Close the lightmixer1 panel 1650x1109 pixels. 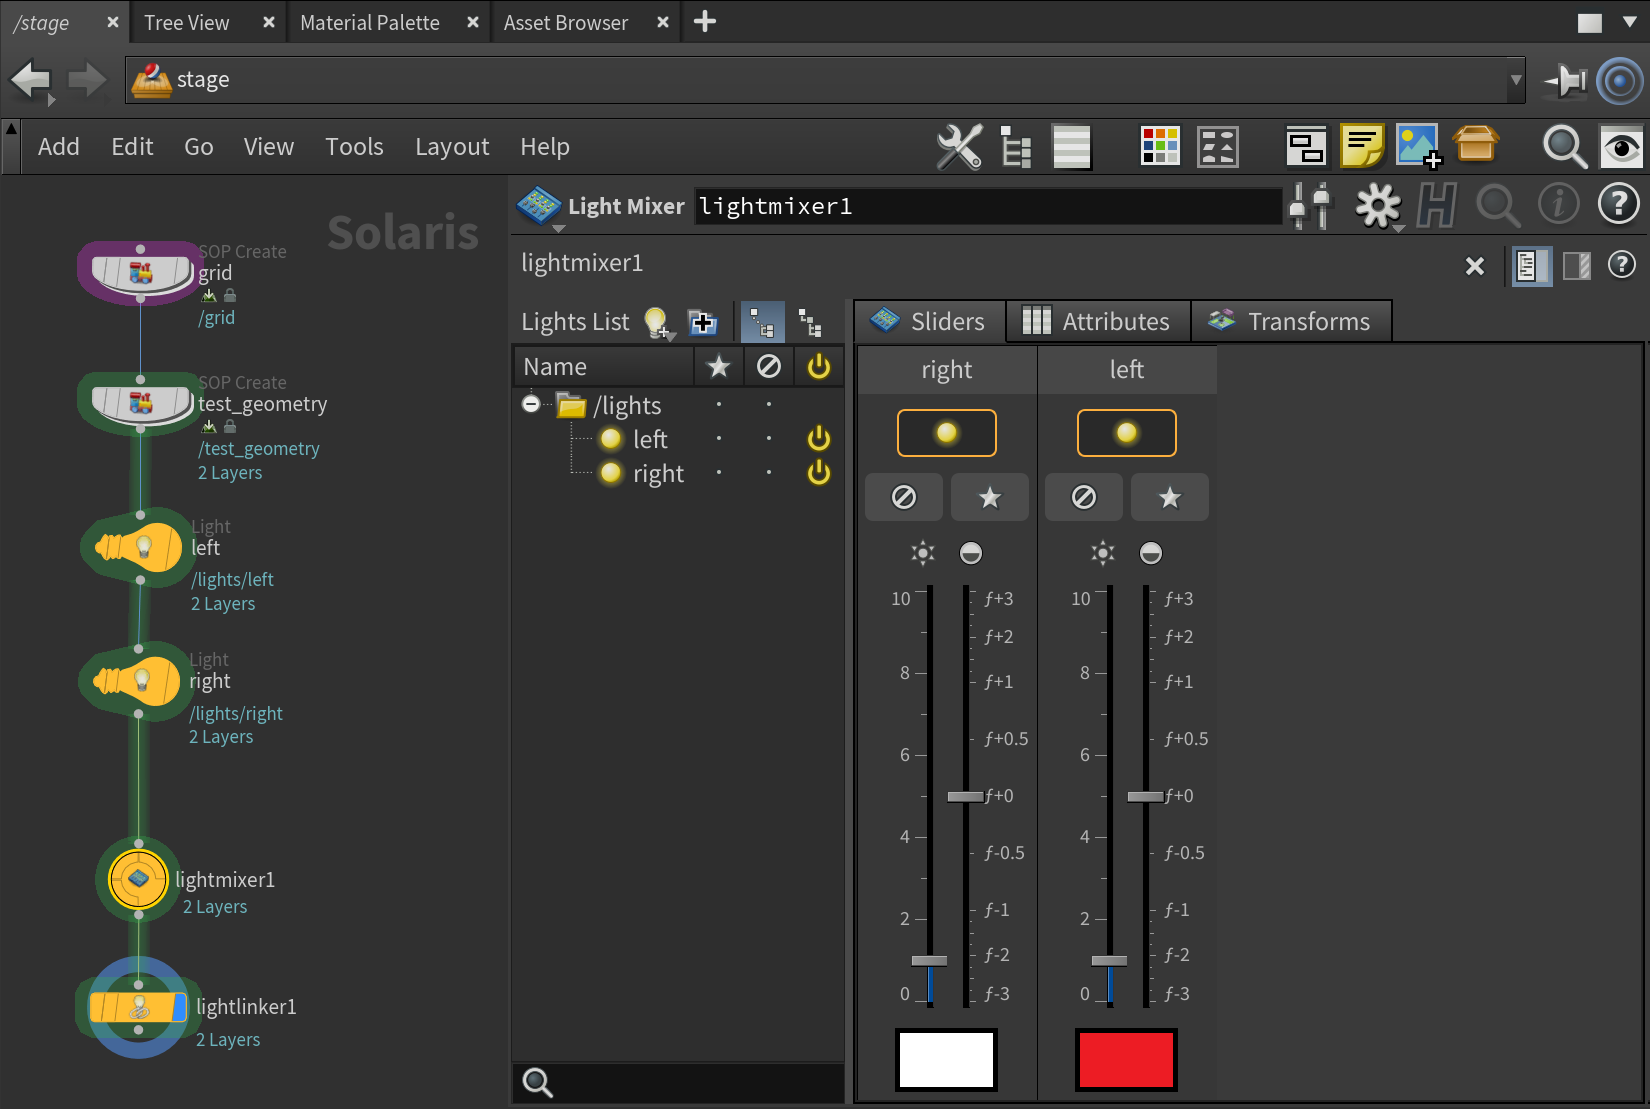1475,266
